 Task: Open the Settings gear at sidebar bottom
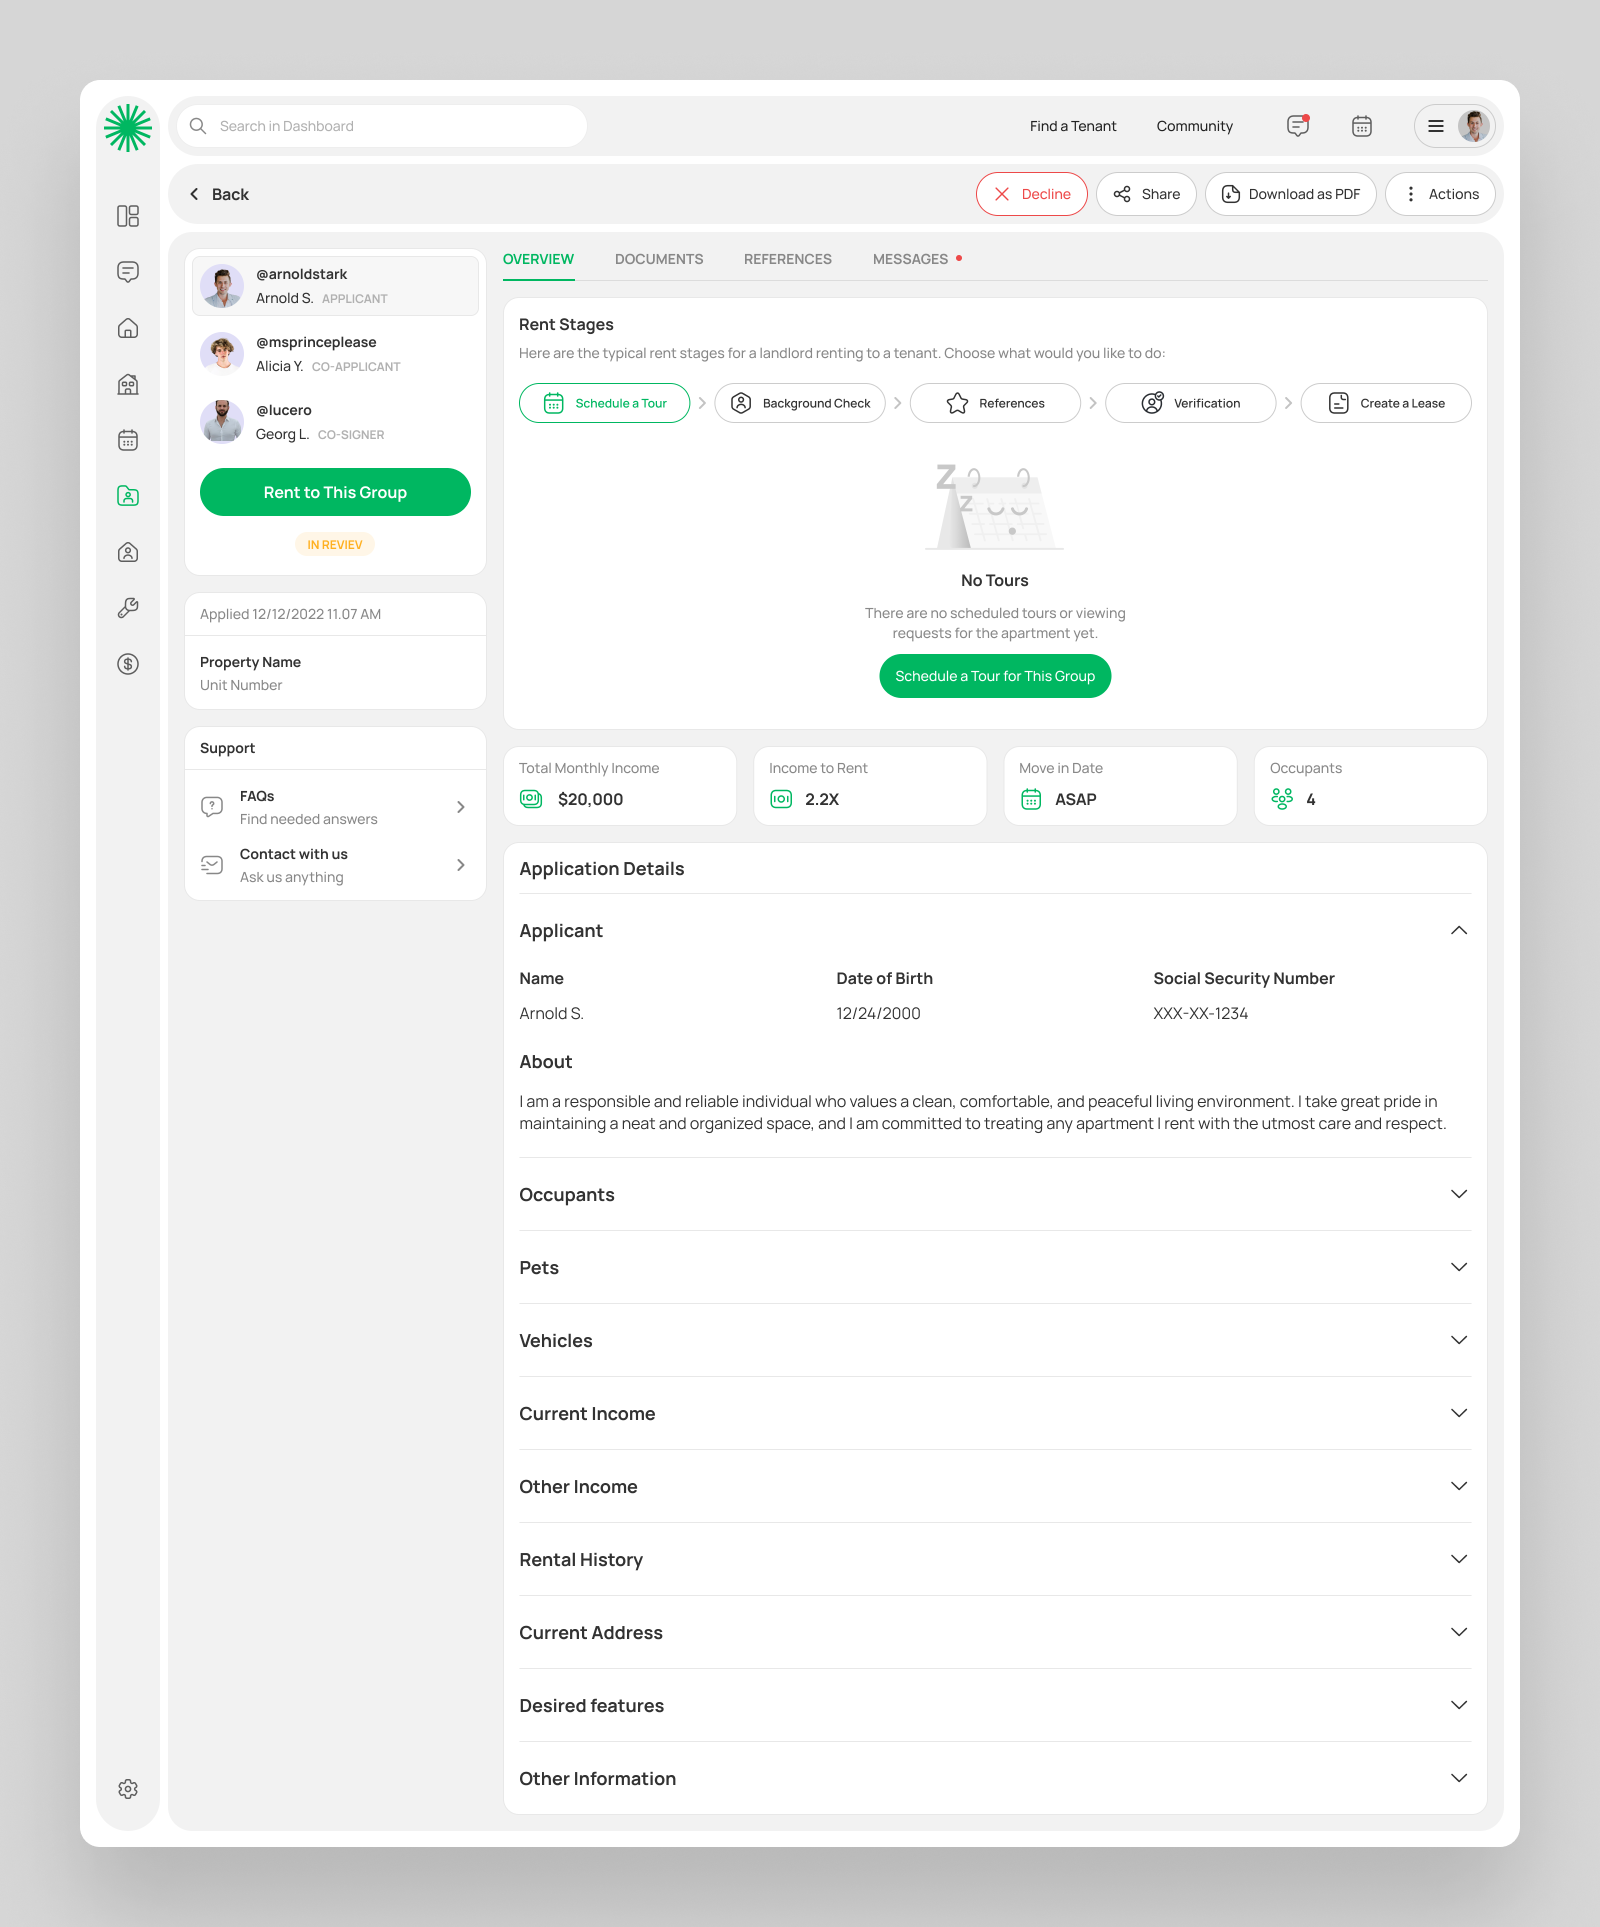point(128,1789)
